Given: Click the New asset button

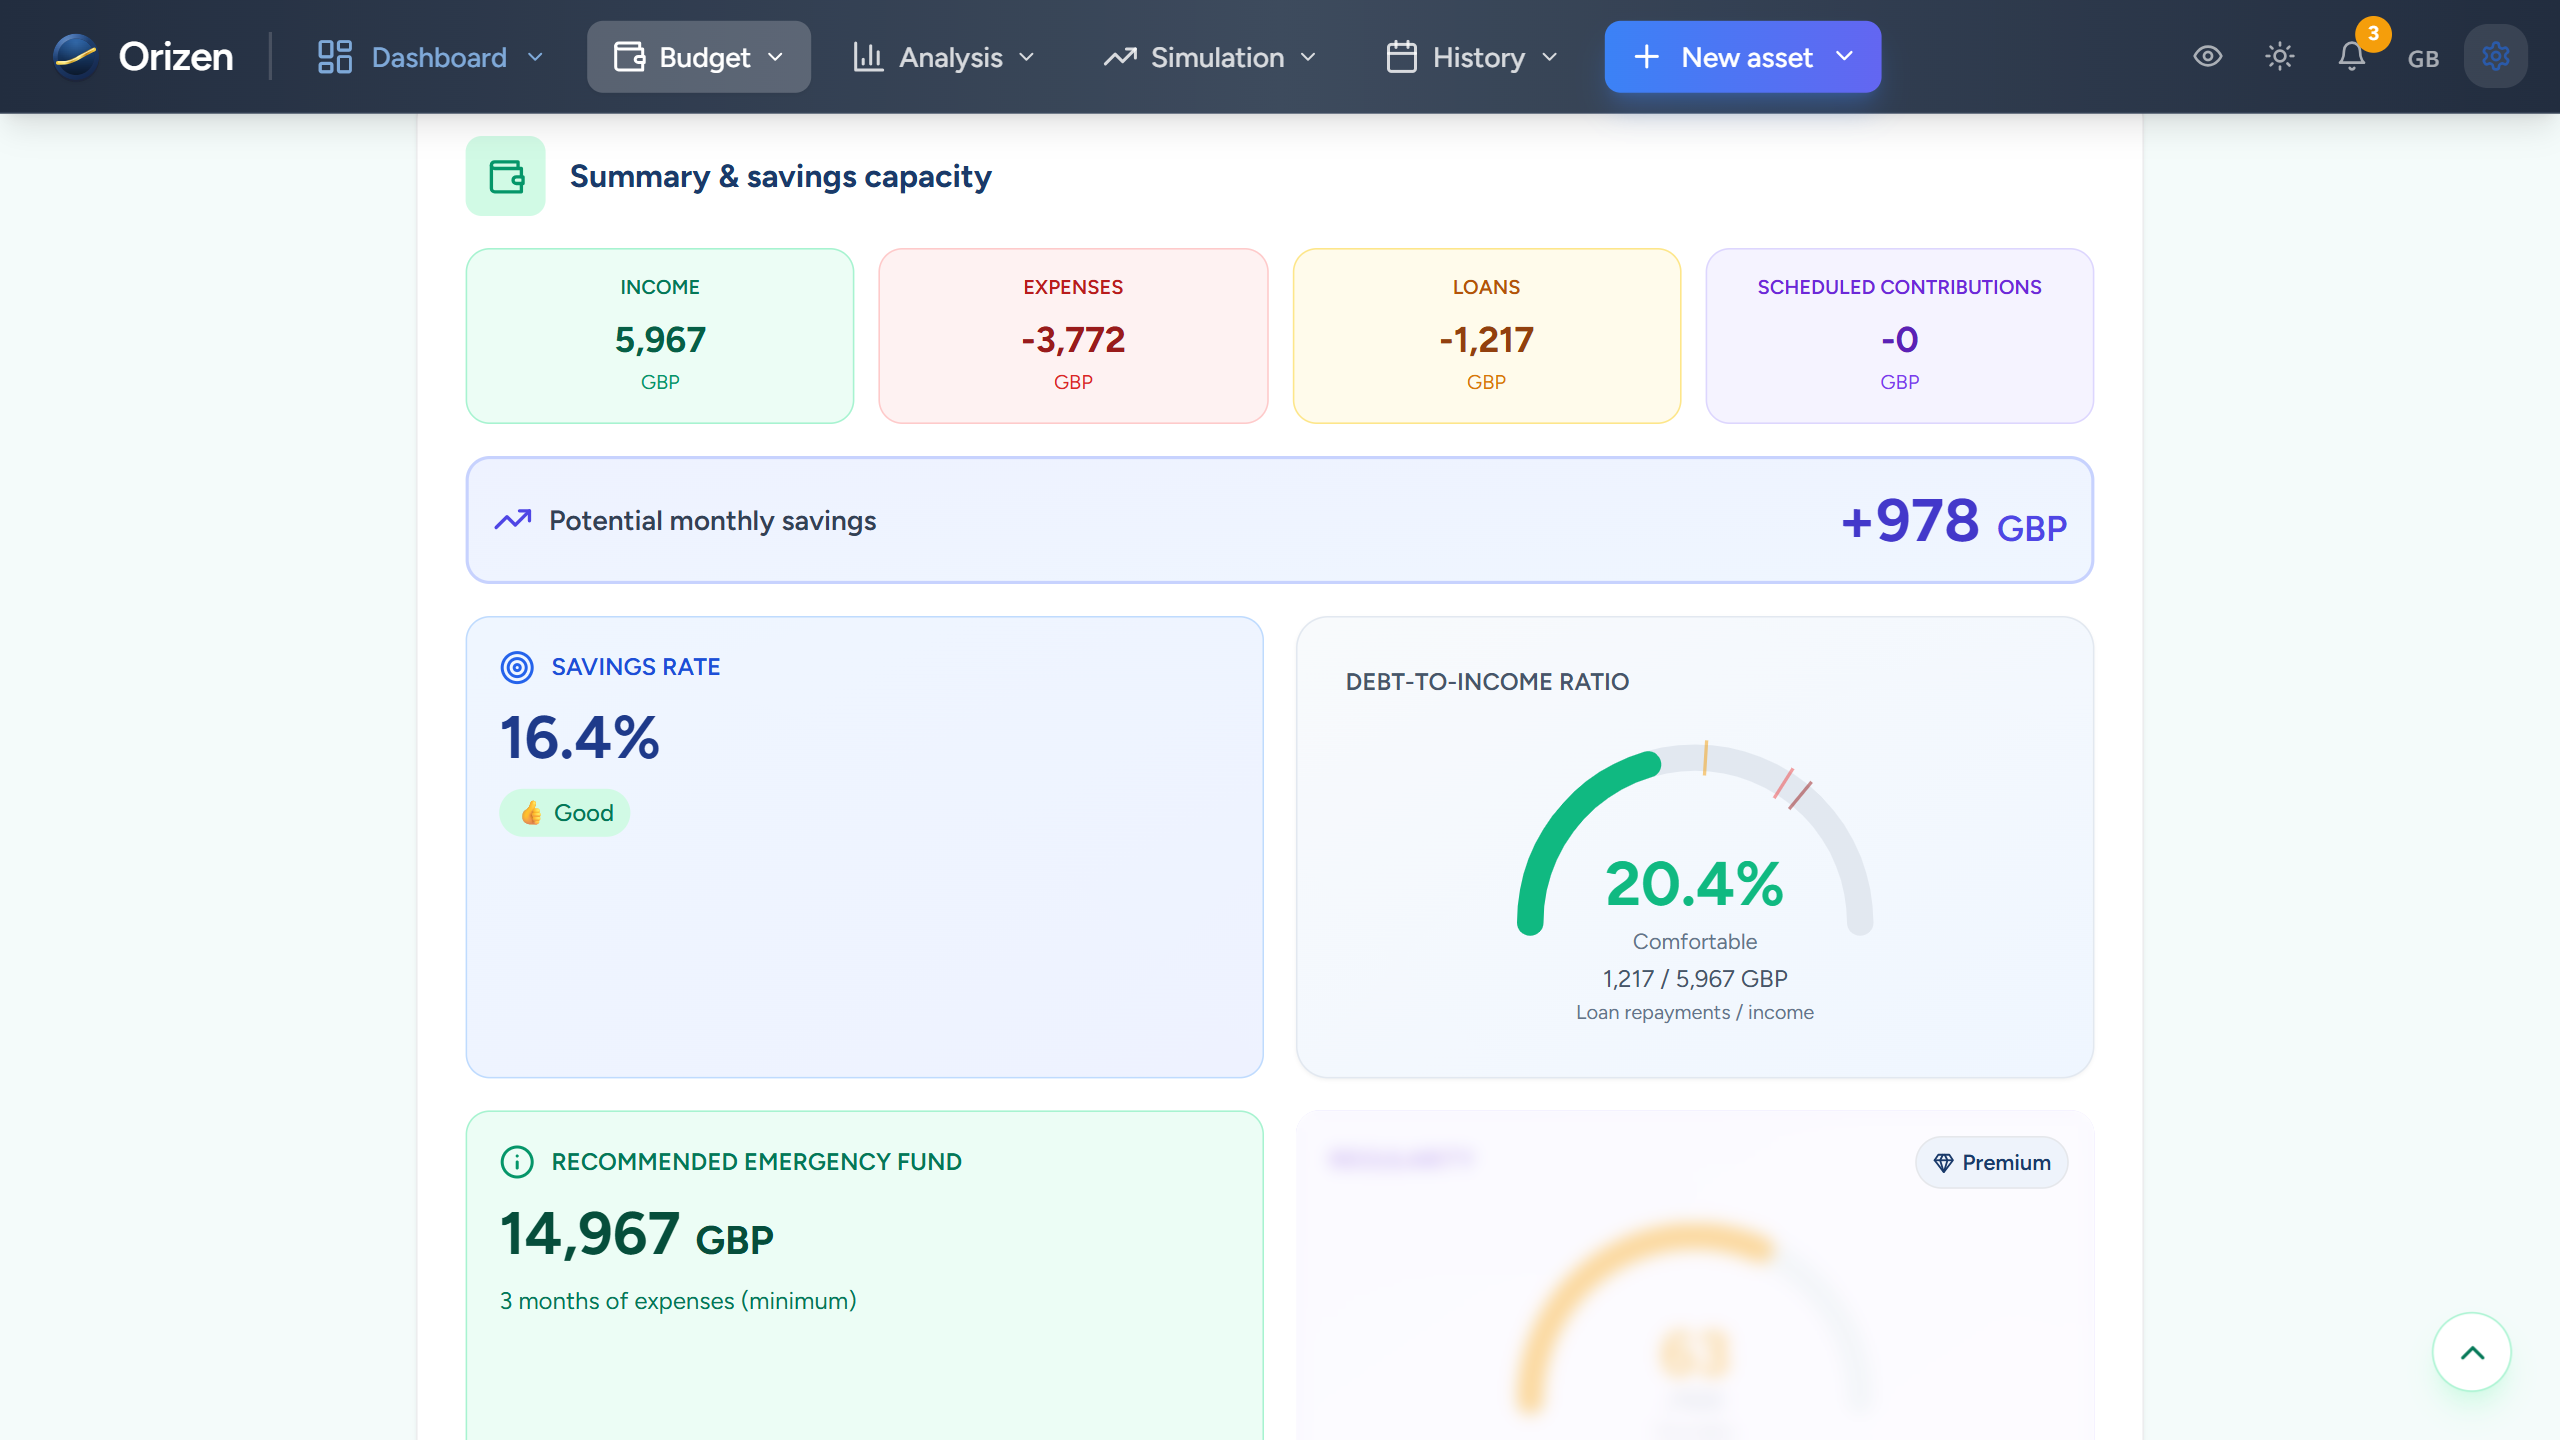Looking at the screenshot, I should pyautogui.click(x=1725, y=57).
